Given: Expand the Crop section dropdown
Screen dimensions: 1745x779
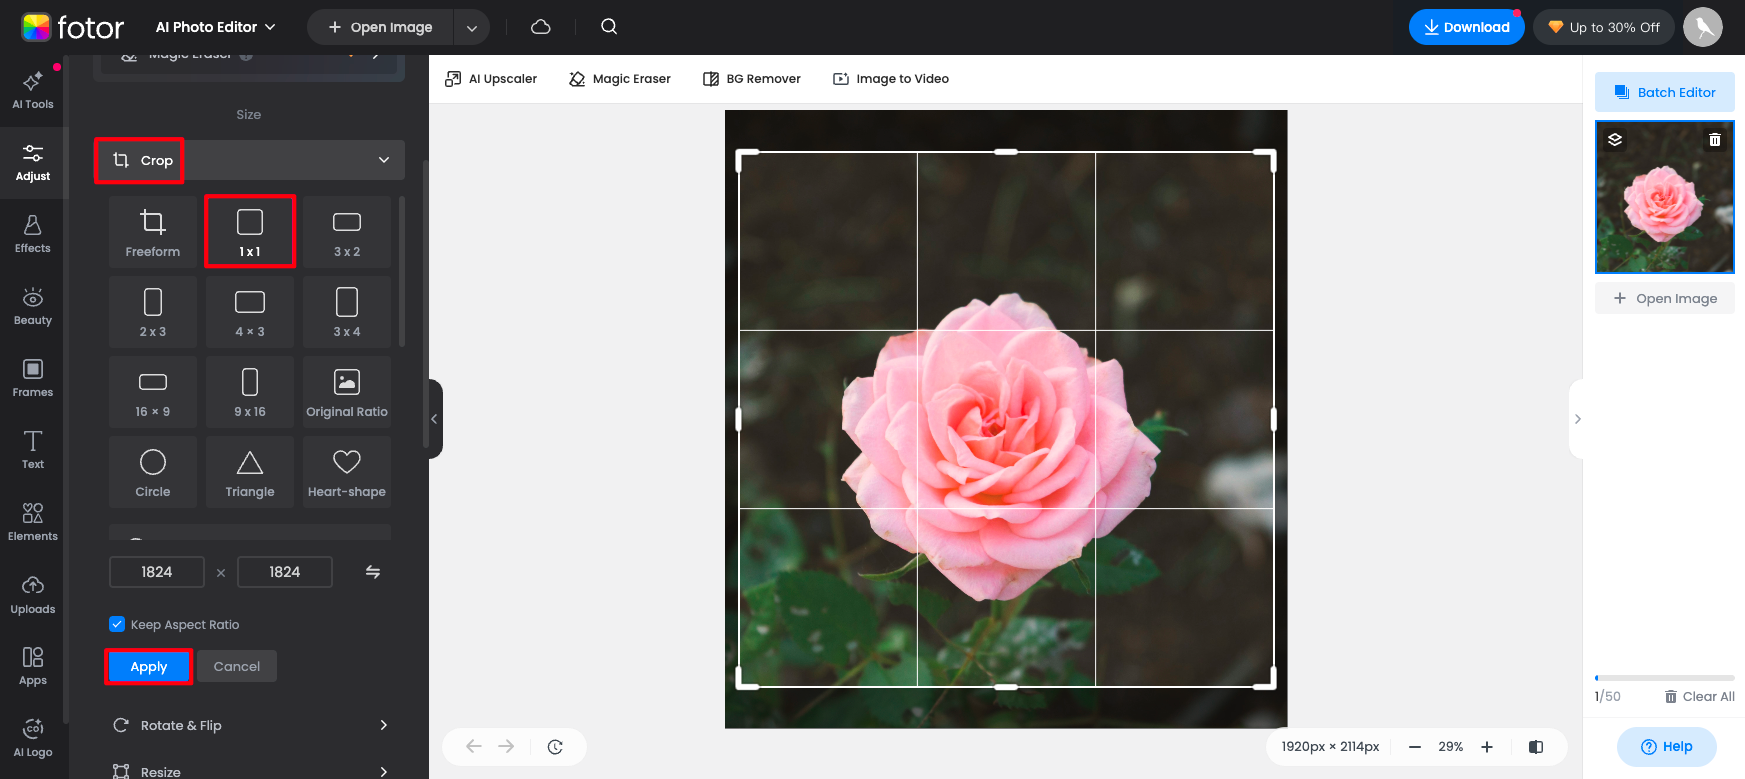Looking at the screenshot, I should (384, 160).
